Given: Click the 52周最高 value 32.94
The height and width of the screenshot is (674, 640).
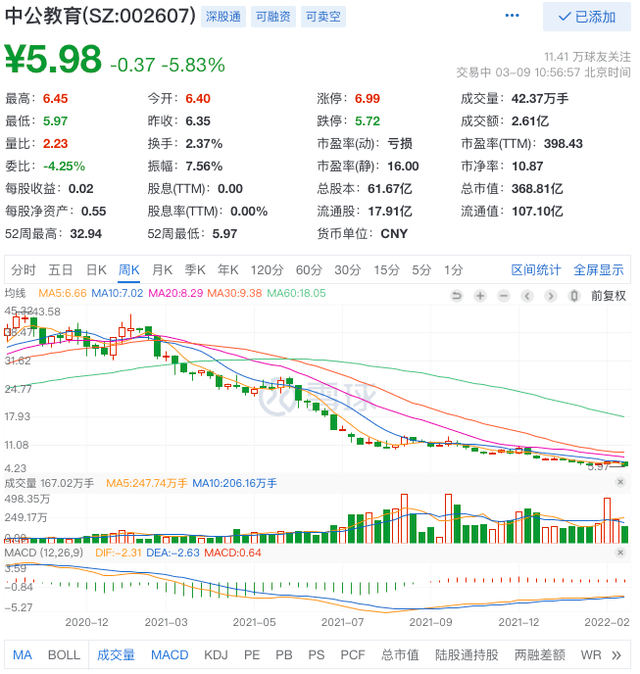Looking at the screenshot, I should click(86, 234).
